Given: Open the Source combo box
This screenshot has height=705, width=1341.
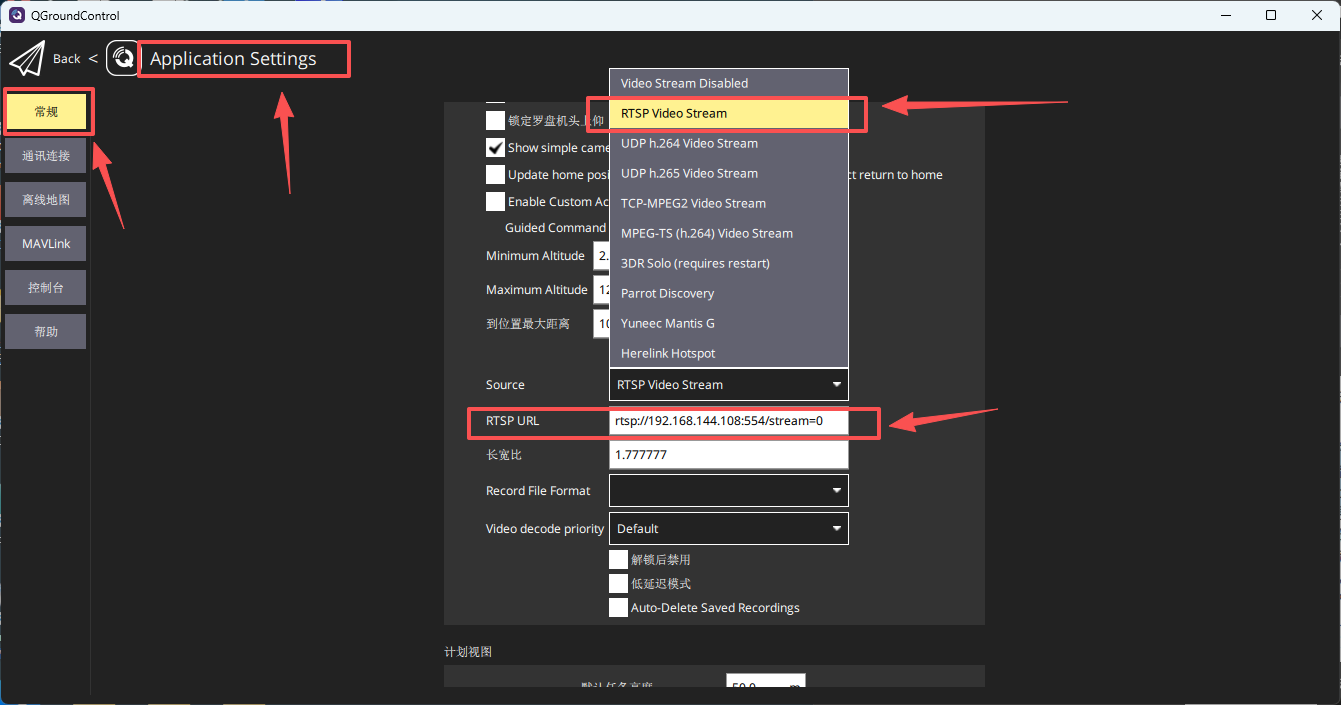Looking at the screenshot, I should 729,384.
